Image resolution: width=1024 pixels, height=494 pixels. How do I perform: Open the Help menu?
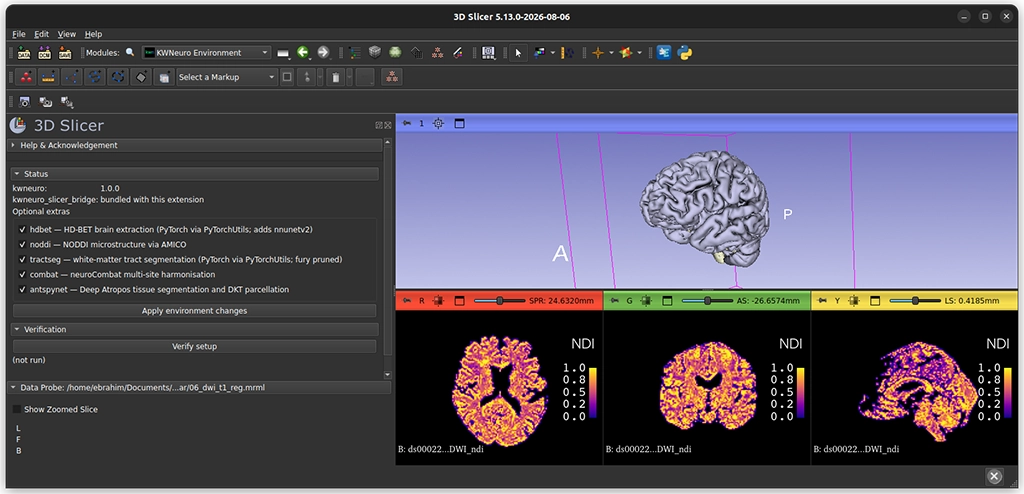[93, 34]
